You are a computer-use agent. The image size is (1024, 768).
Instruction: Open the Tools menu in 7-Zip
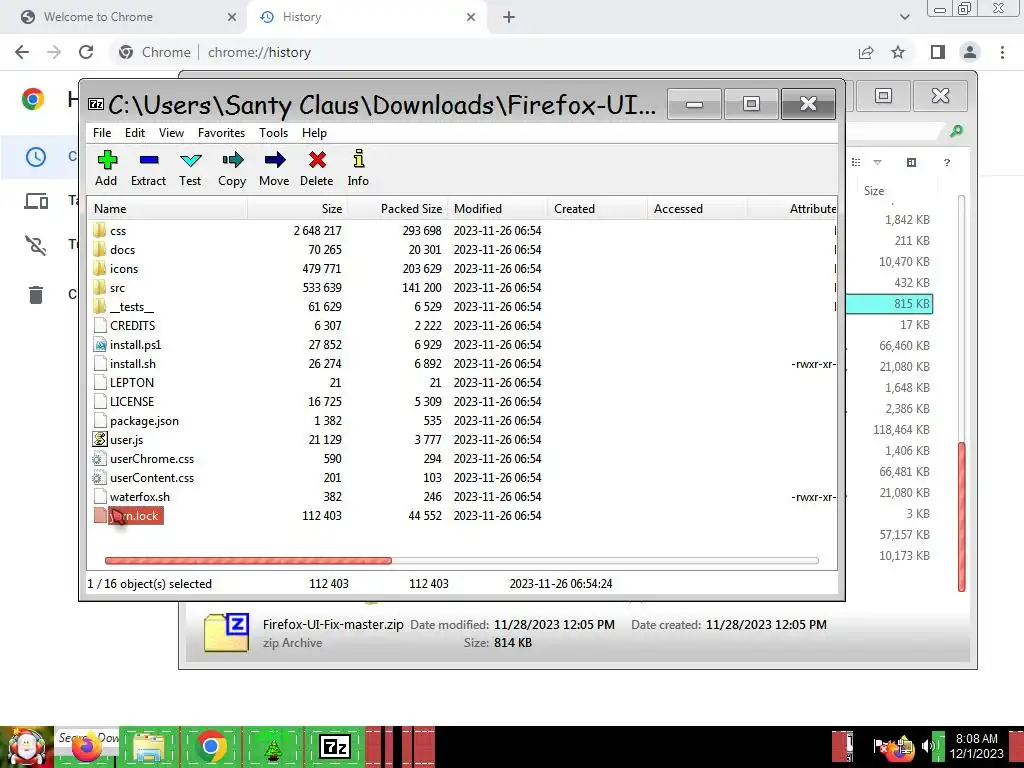[x=273, y=133]
